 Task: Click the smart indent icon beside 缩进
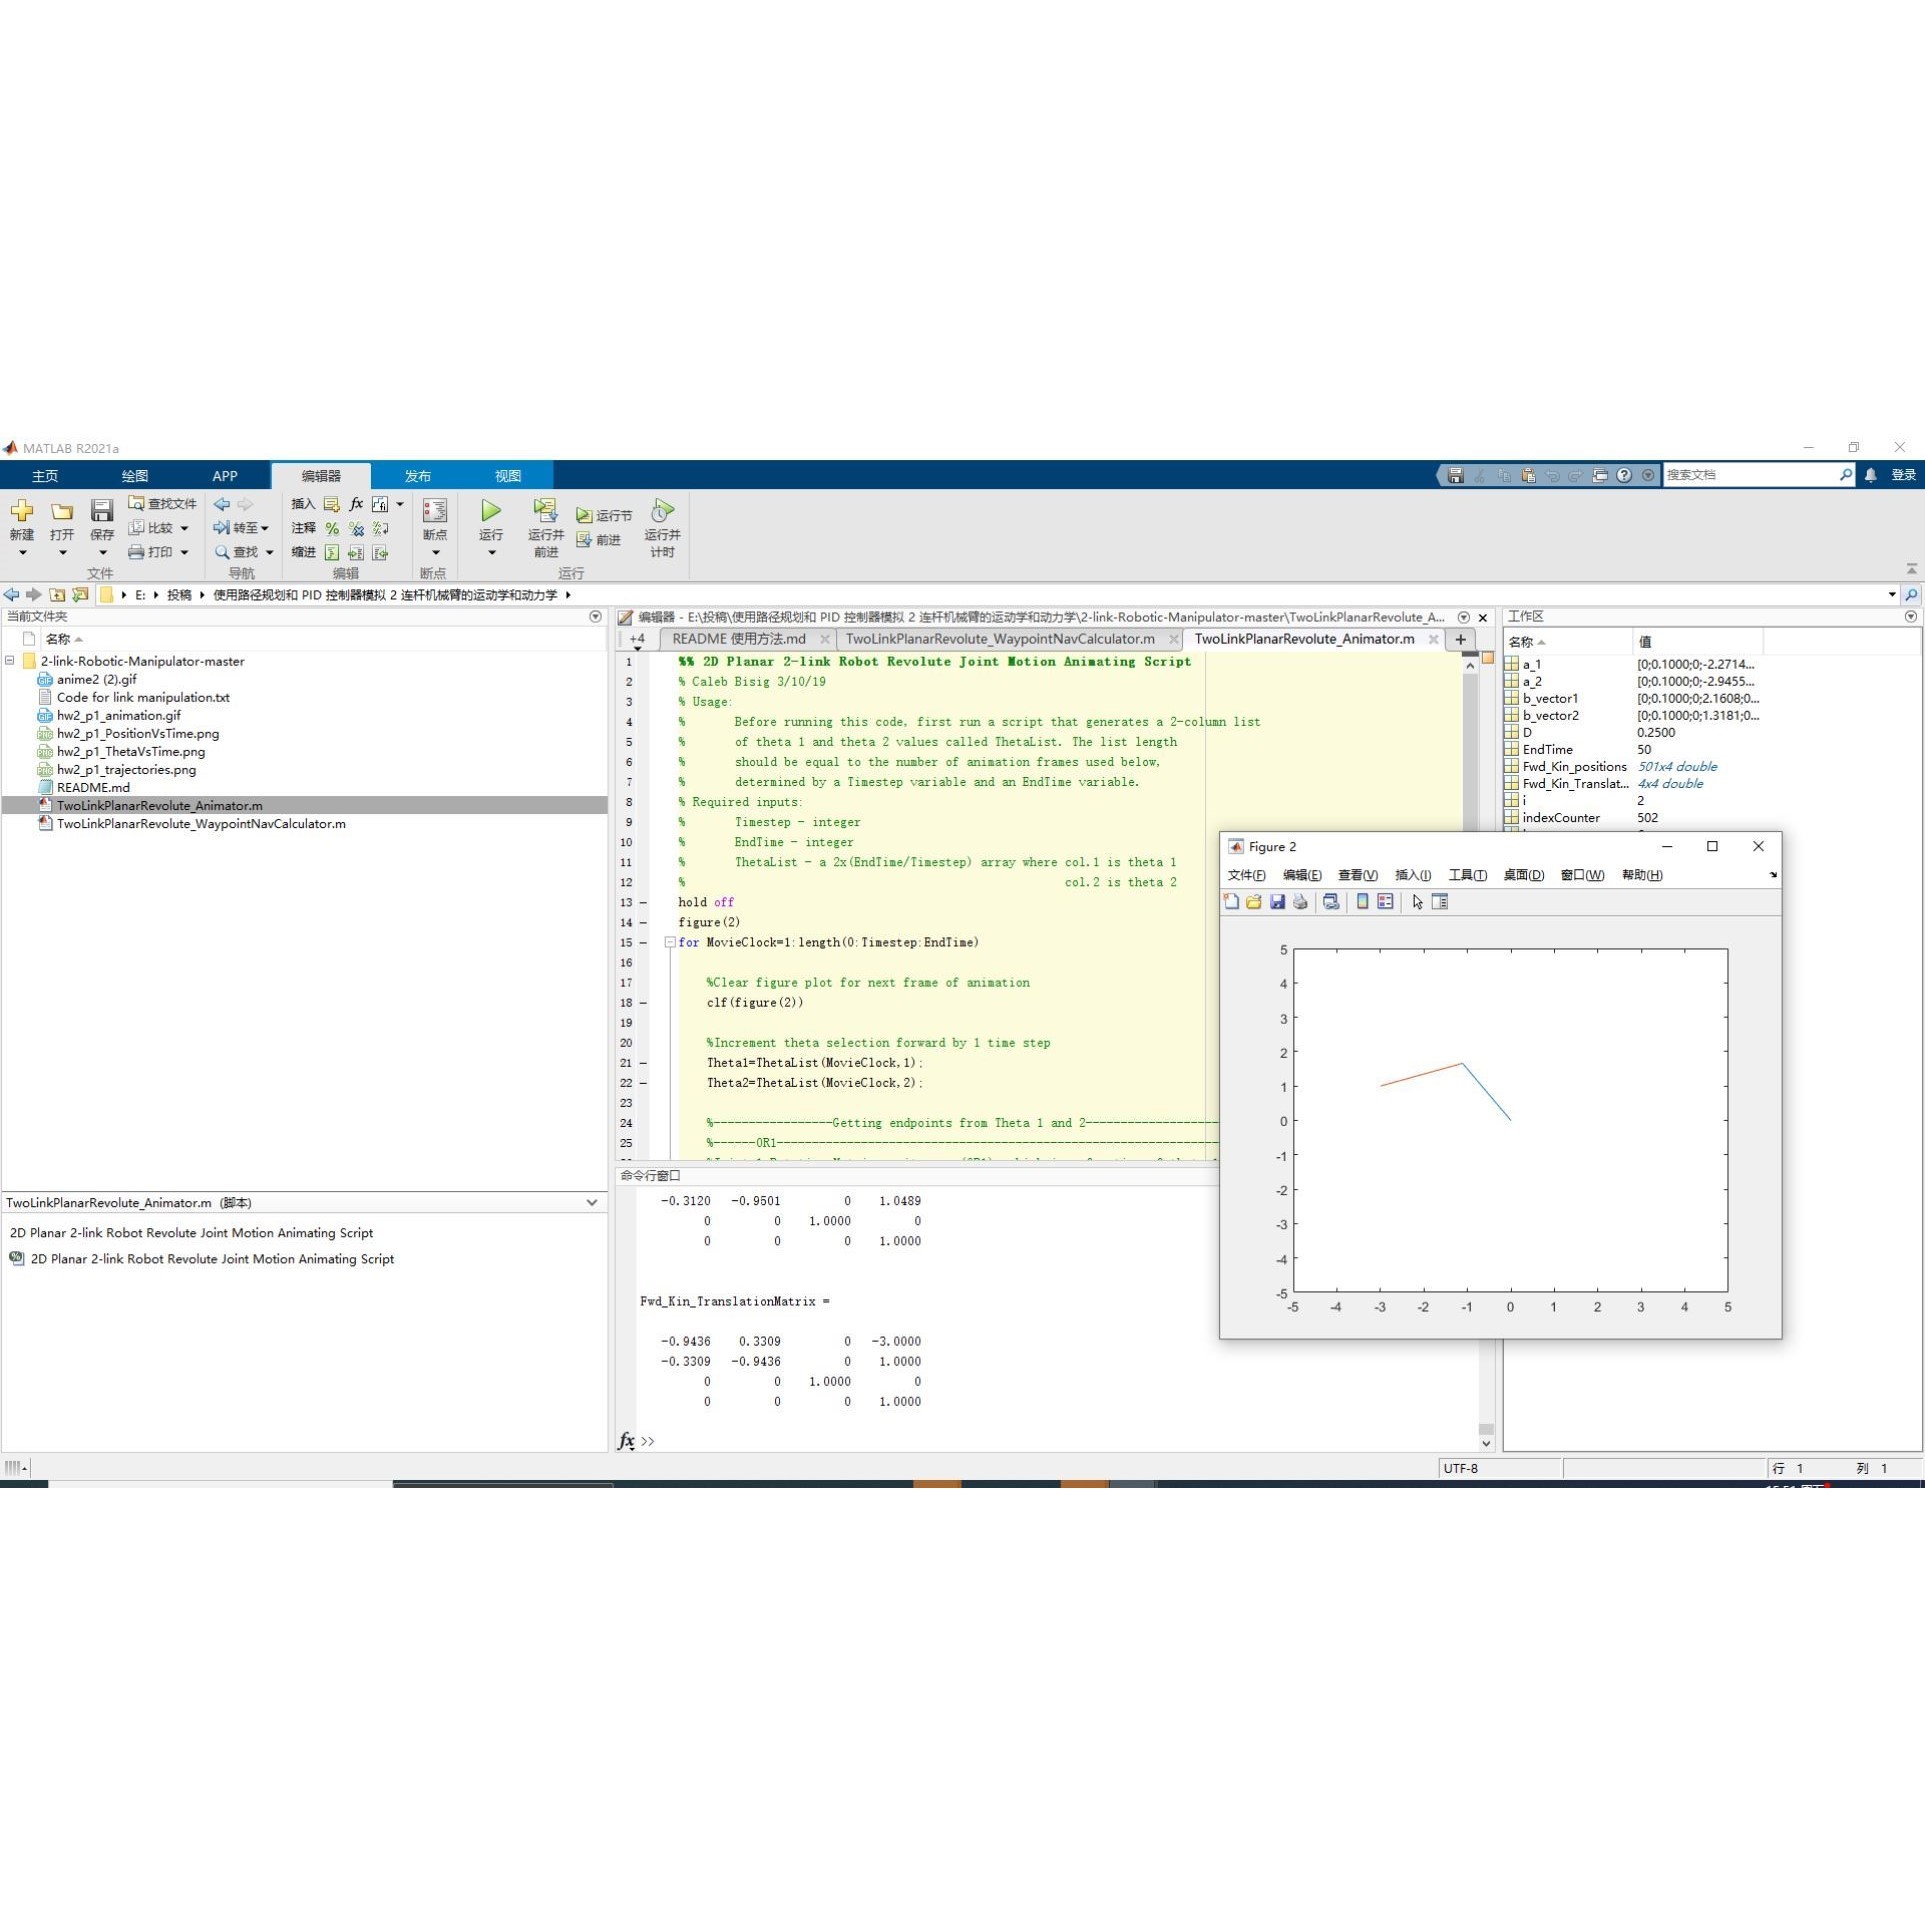tap(332, 552)
